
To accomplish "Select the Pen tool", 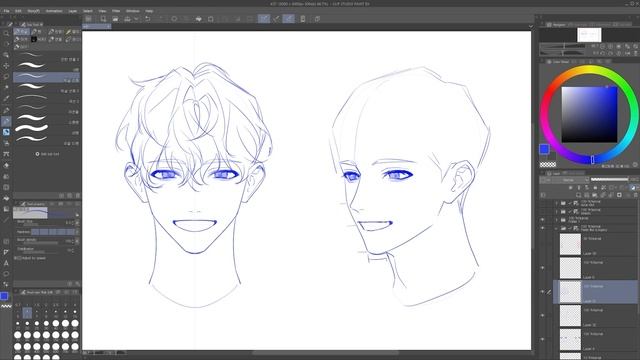I will (6, 110).
